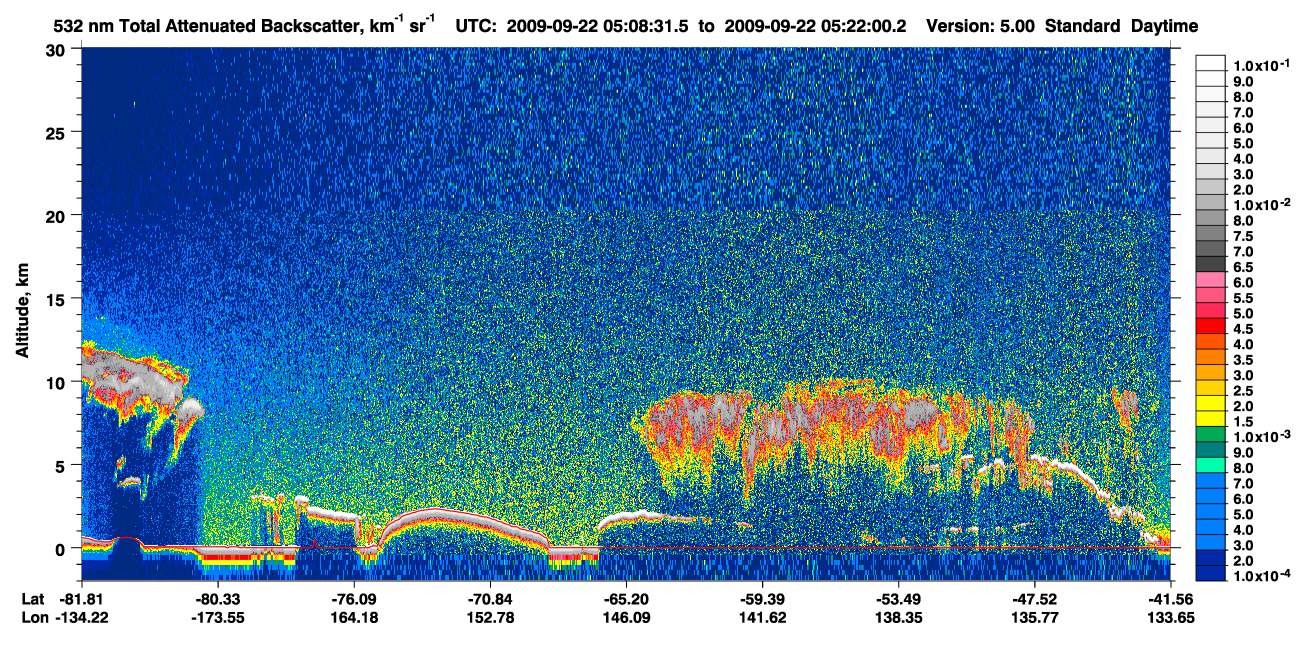Click latitude value '-53.49'

tap(898, 599)
